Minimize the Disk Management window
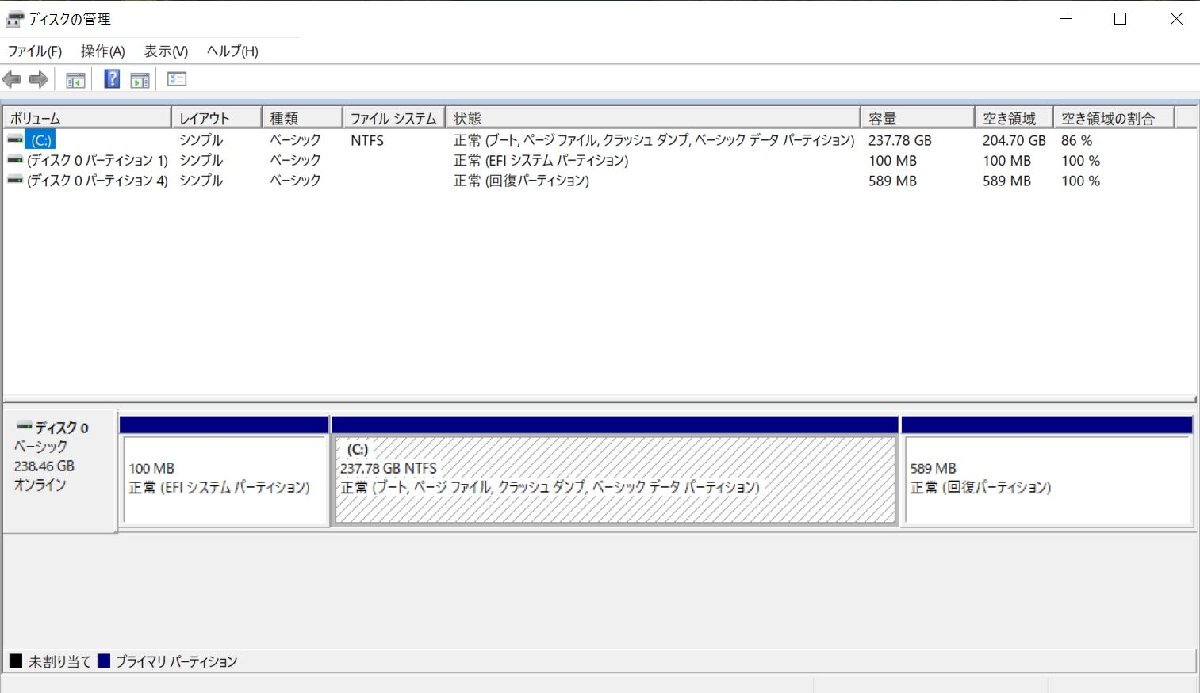 (1065, 19)
